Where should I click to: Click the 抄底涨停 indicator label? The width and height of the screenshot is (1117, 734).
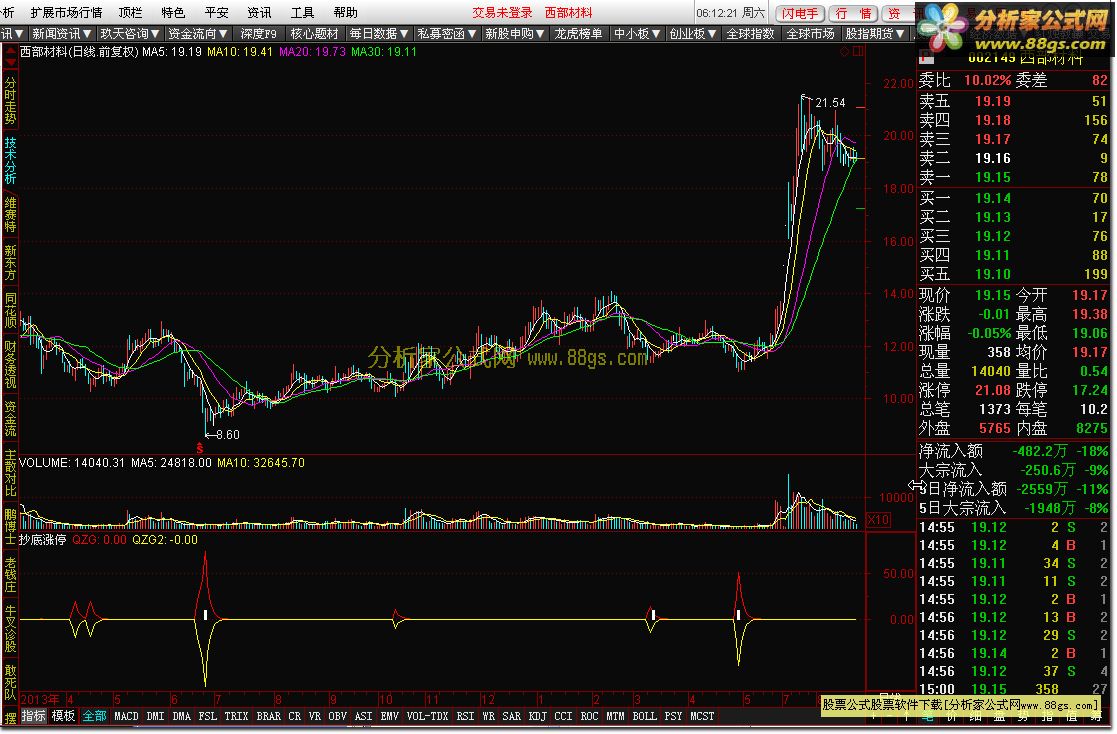43,539
